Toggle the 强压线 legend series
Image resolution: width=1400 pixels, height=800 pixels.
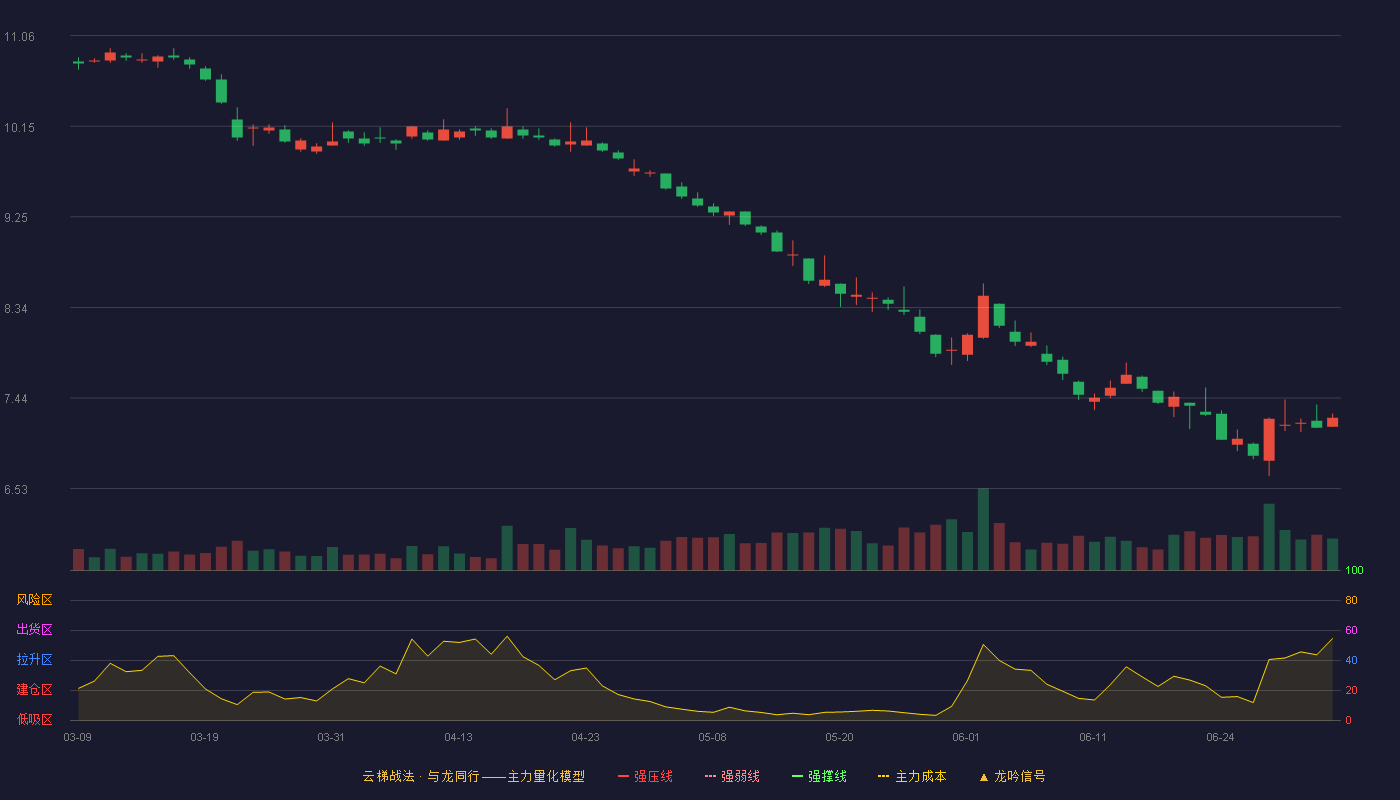coord(645,776)
